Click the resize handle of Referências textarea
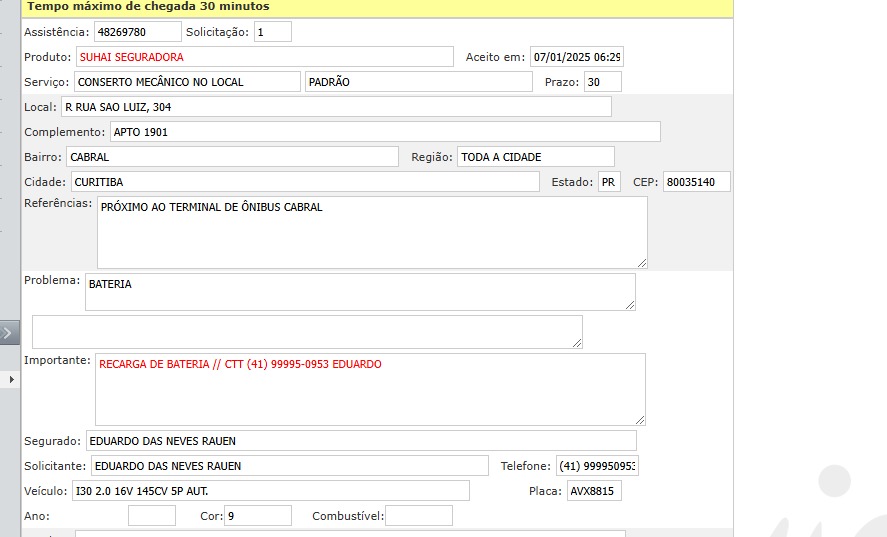Screen dimensions: 887x537 641,262
